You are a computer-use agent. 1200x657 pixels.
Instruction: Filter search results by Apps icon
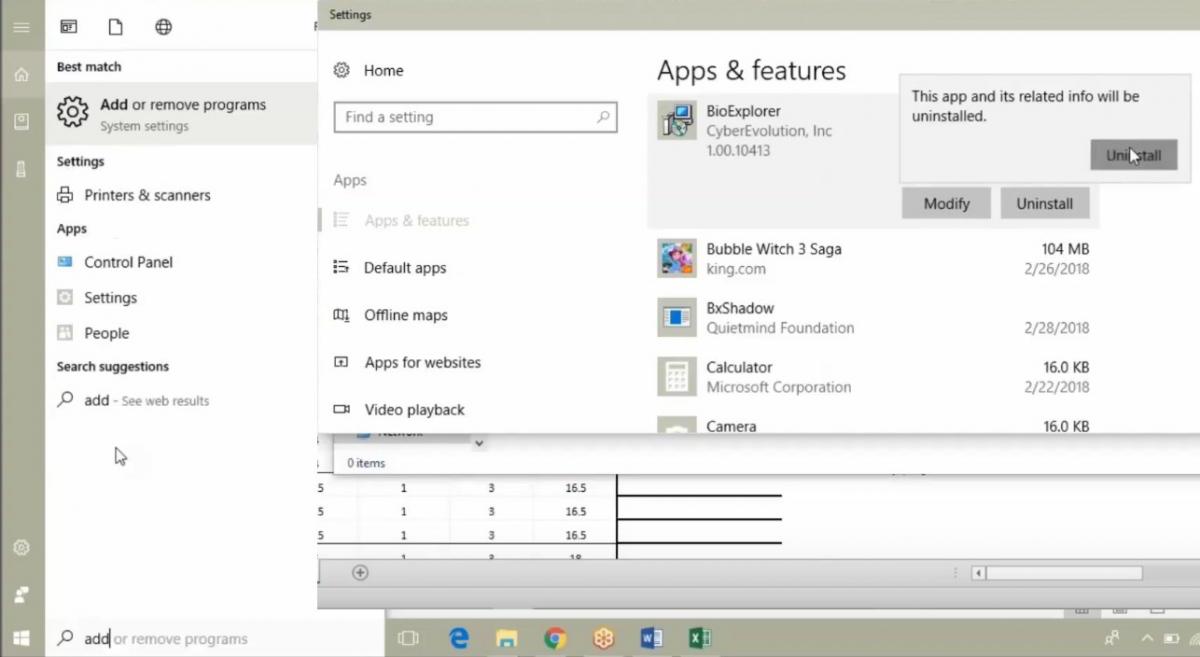click(69, 27)
